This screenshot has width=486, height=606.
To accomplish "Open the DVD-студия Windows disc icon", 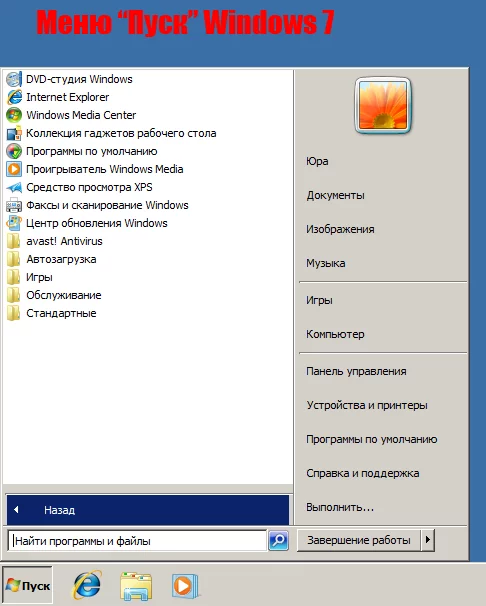I will coord(14,79).
